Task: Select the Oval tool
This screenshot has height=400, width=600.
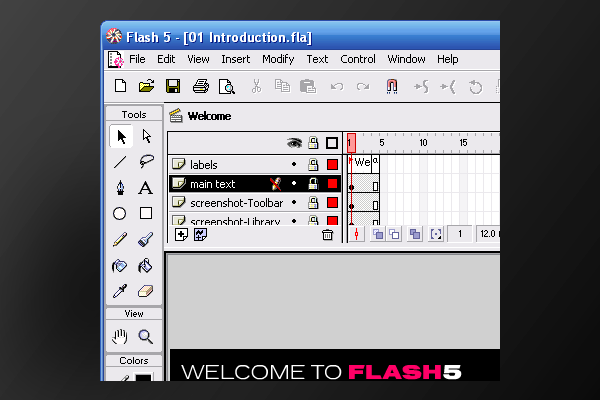Action: click(x=119, y=214)
